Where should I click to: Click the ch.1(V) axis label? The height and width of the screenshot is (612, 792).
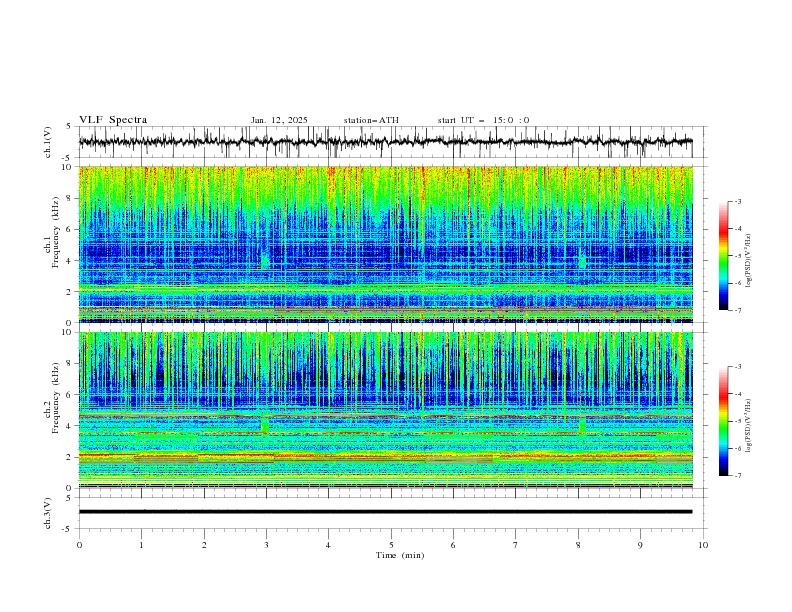click(x=48, y=142)
